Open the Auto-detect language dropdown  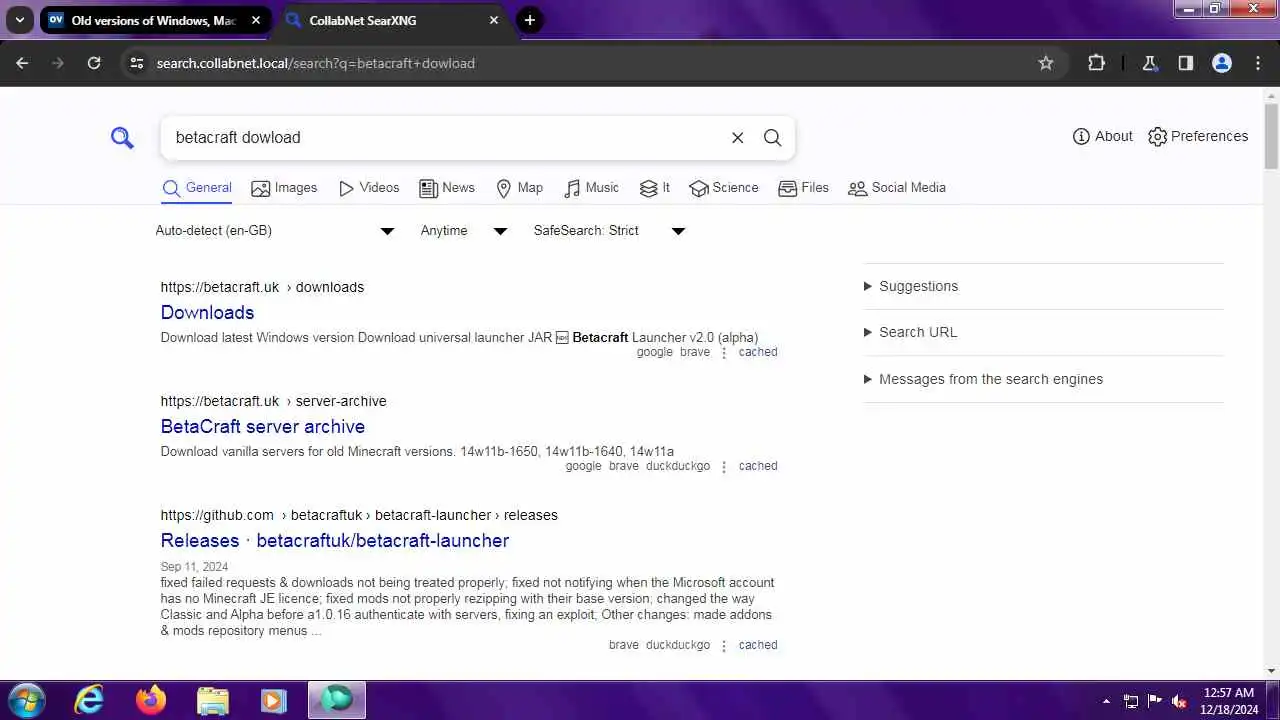(x=275, y=231)
